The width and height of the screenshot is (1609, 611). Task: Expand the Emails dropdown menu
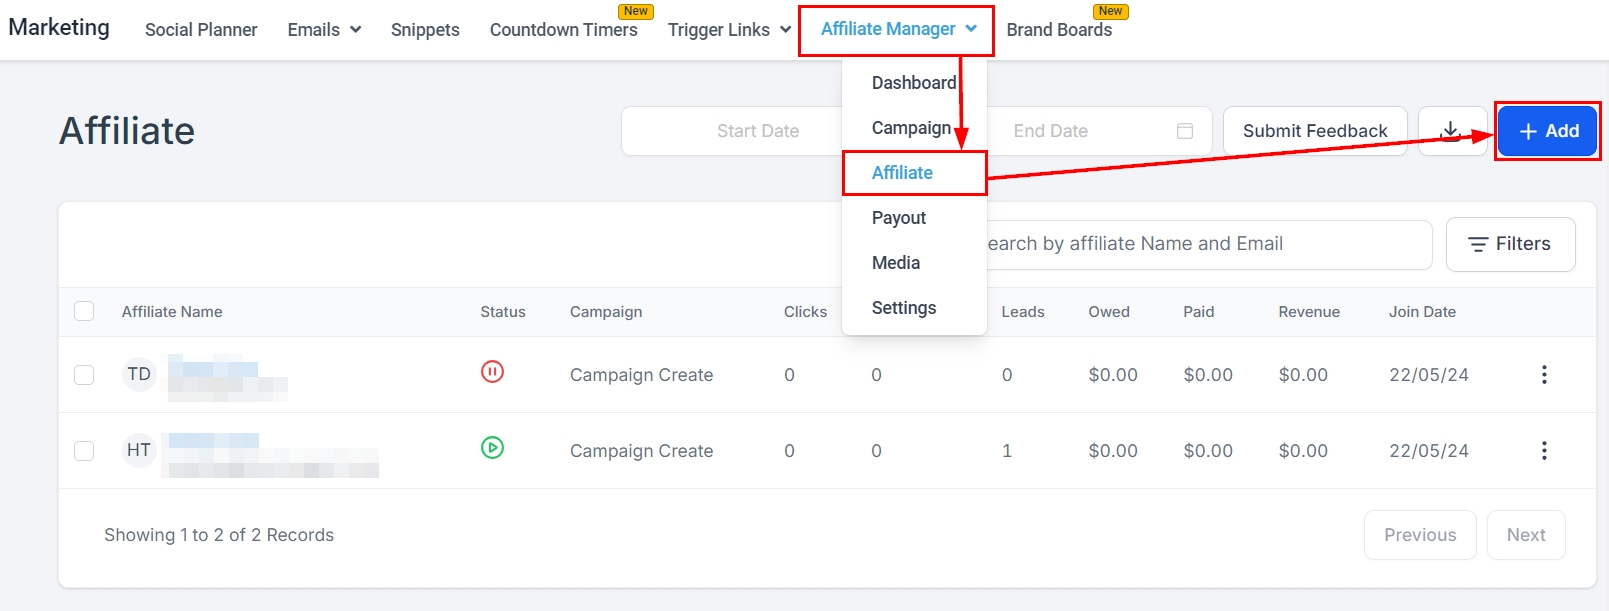[x=324, y=30]
